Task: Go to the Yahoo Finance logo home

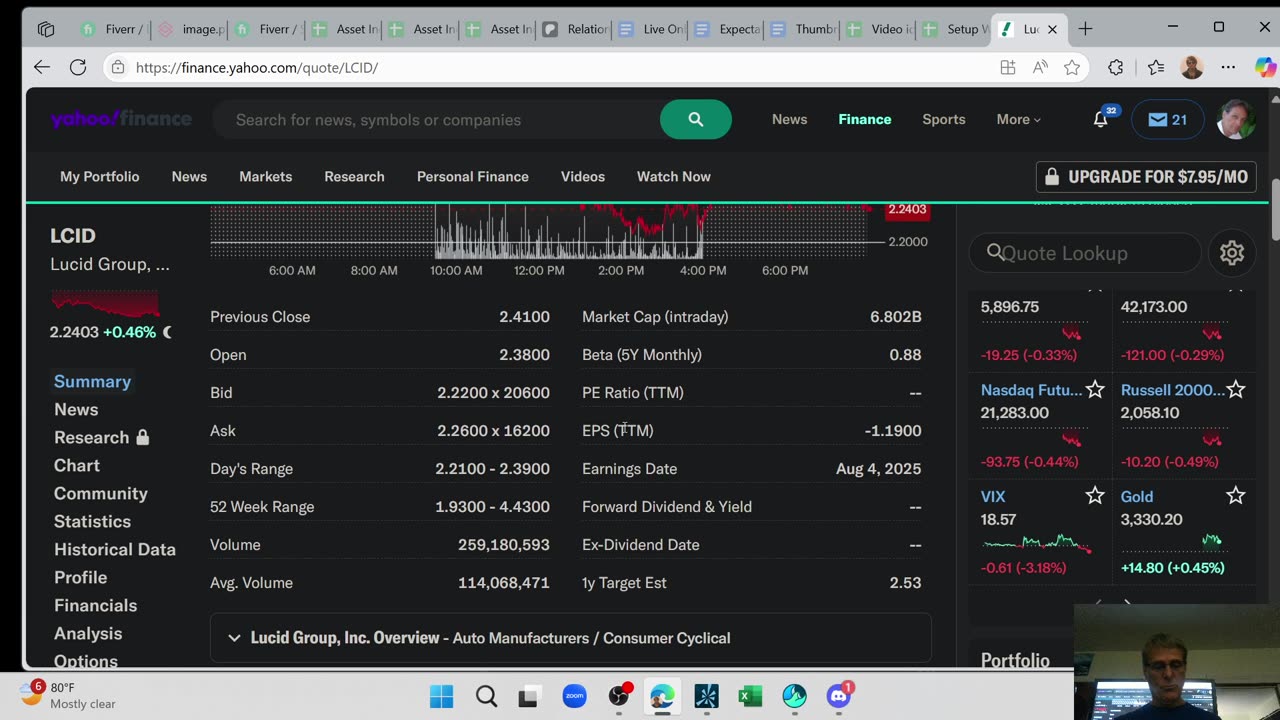Action: (121, 119)
